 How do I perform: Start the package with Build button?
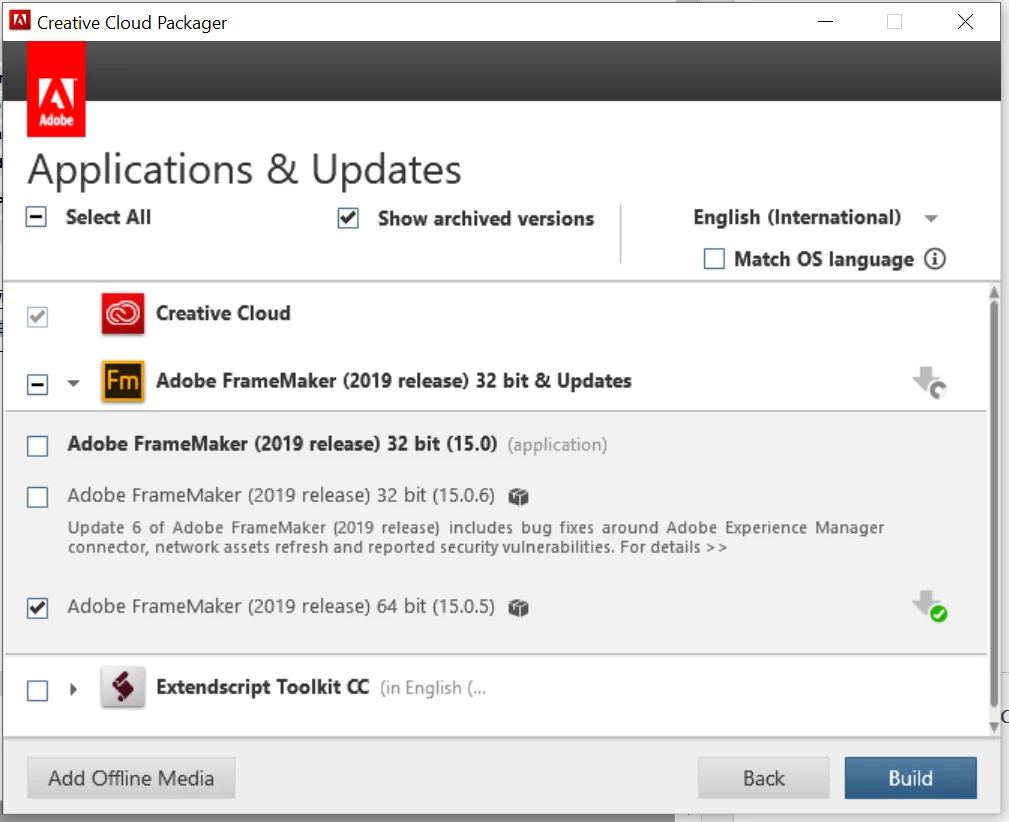click(911, 778)
